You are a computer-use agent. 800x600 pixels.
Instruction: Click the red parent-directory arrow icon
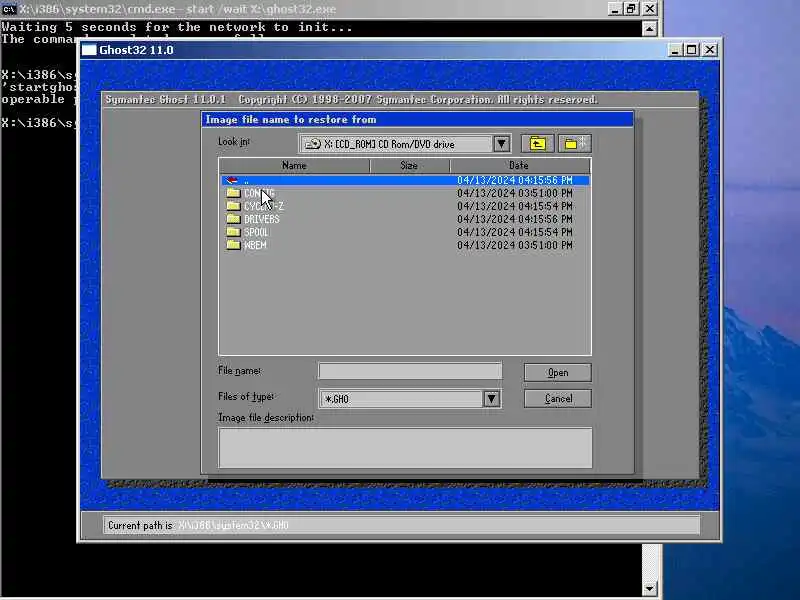click(232, 180)
